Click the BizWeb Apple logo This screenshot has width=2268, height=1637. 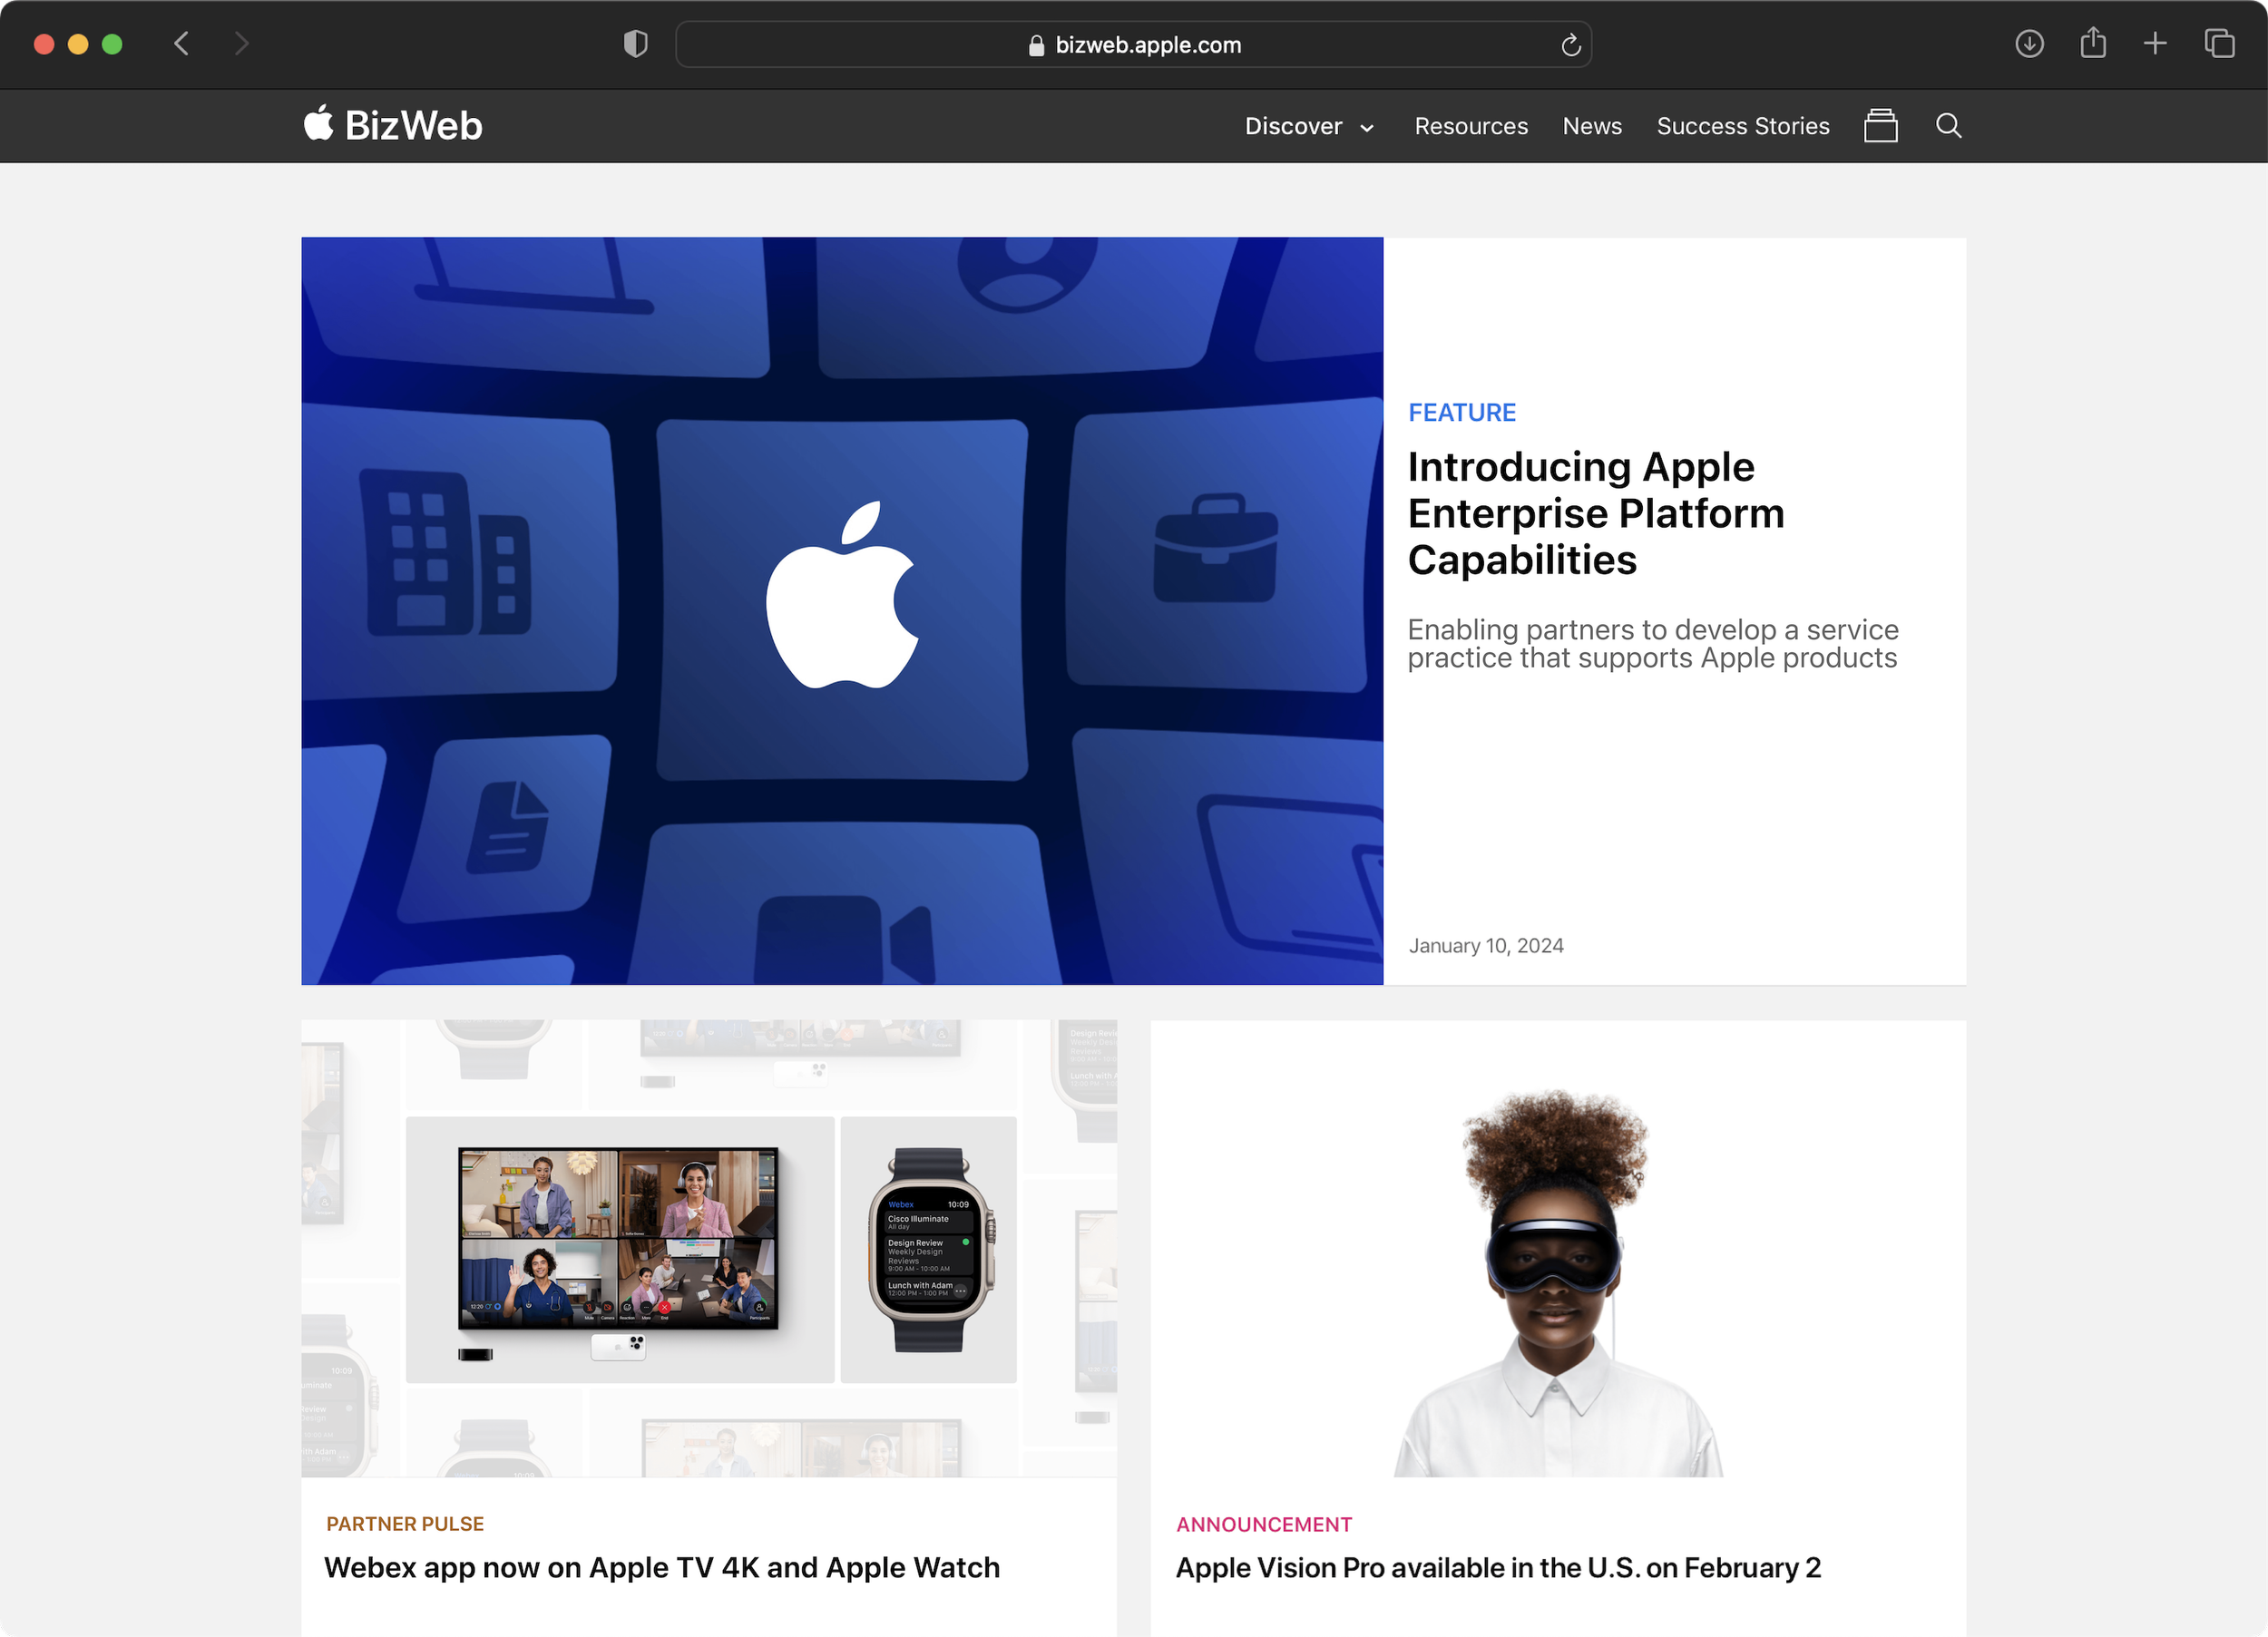tap(319, 125)
